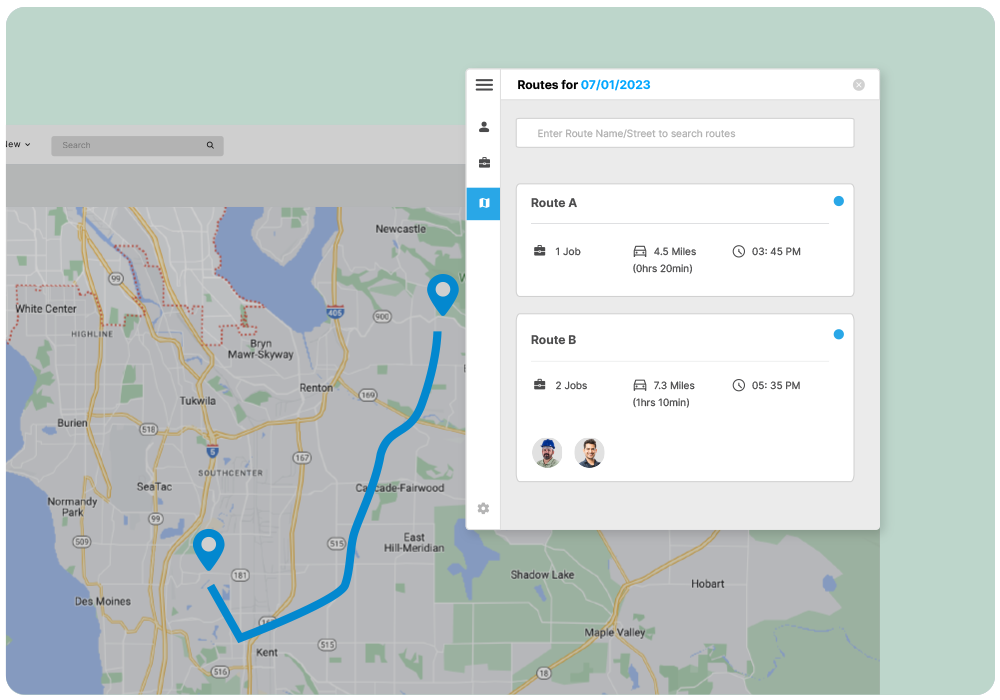
Task: Select the person icon in sidebar
Action: (484, 127)
